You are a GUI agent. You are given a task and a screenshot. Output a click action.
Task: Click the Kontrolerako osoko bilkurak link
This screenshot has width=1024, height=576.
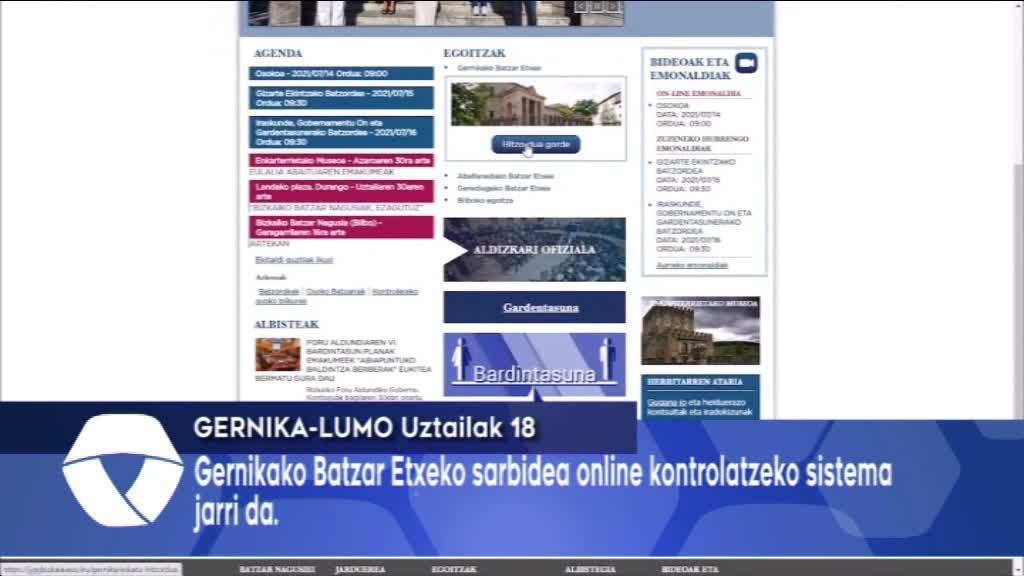pos(336,296)
